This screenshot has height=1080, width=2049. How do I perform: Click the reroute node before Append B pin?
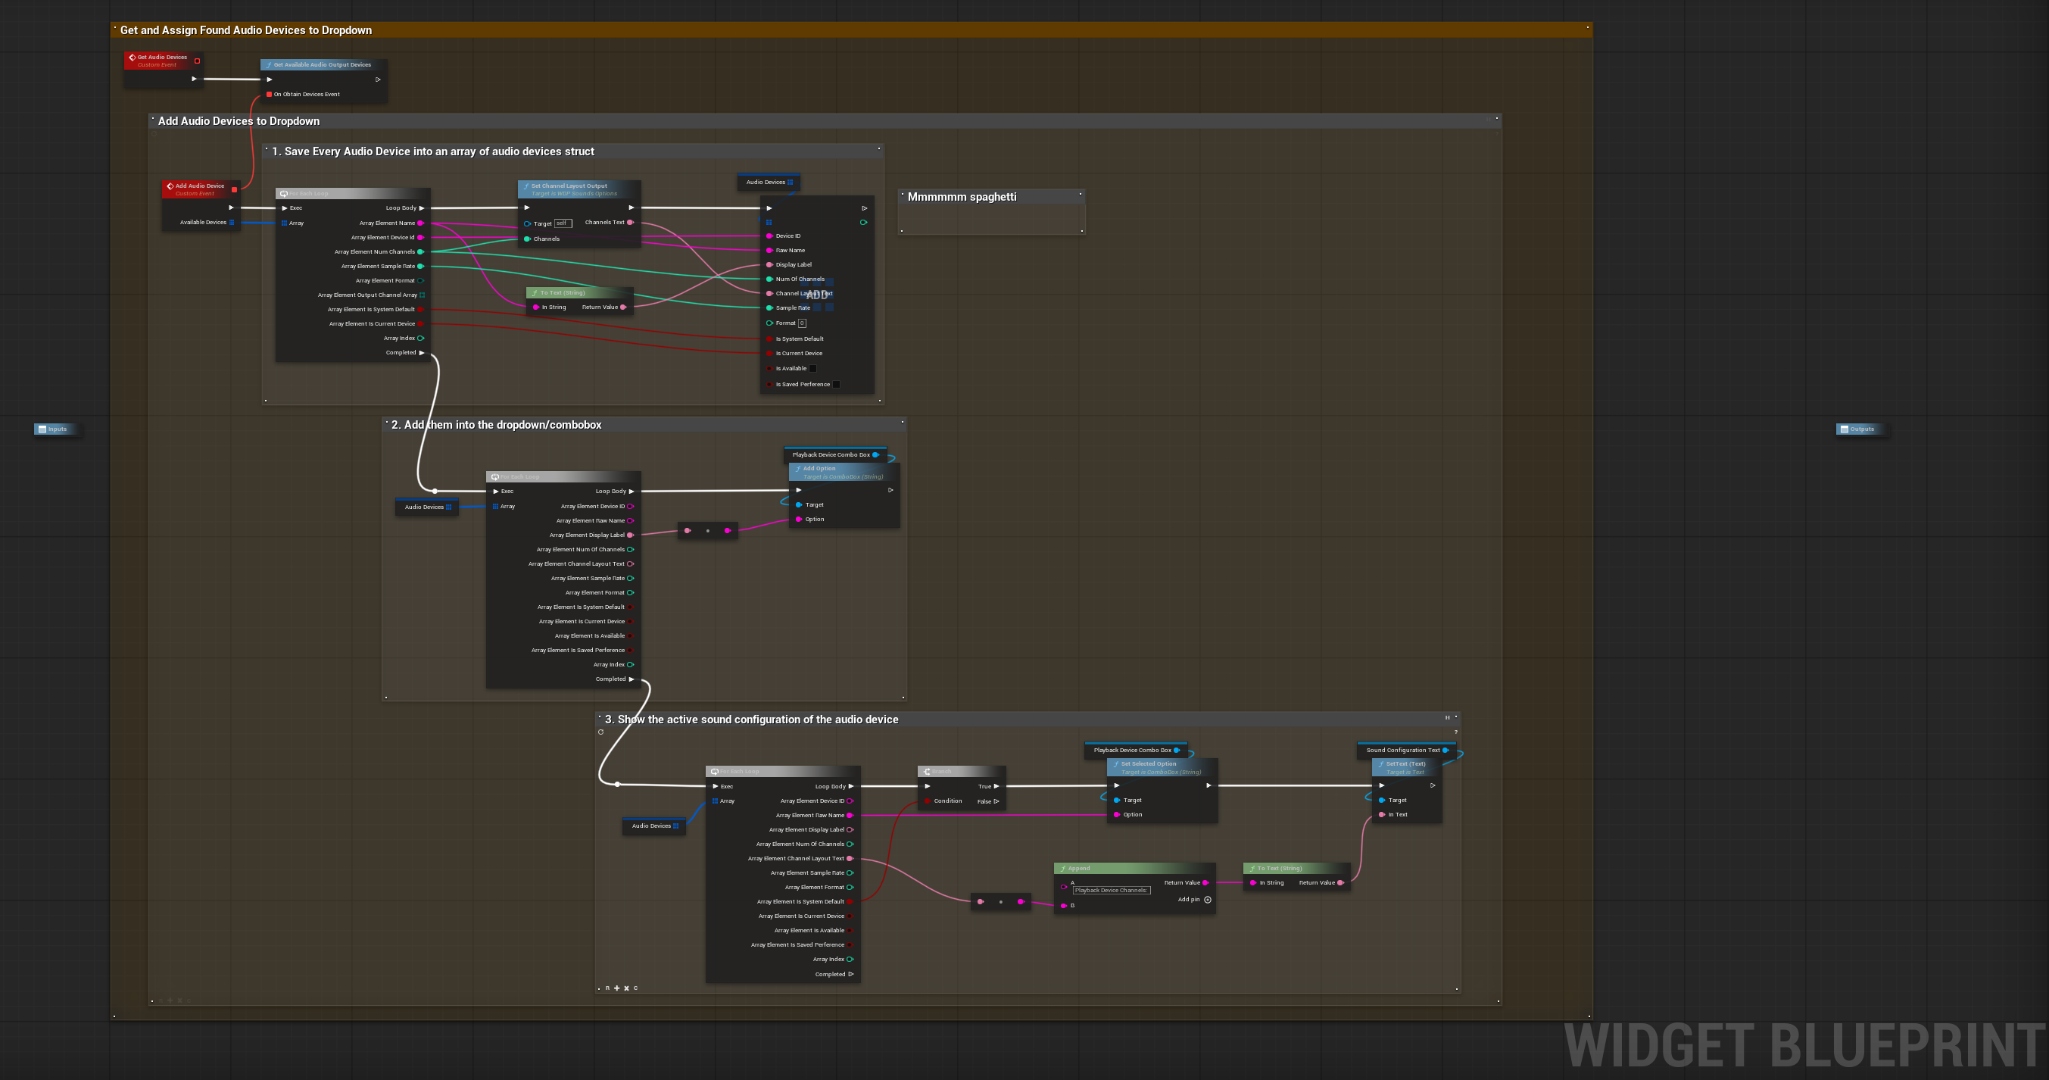click(1001, 902)
